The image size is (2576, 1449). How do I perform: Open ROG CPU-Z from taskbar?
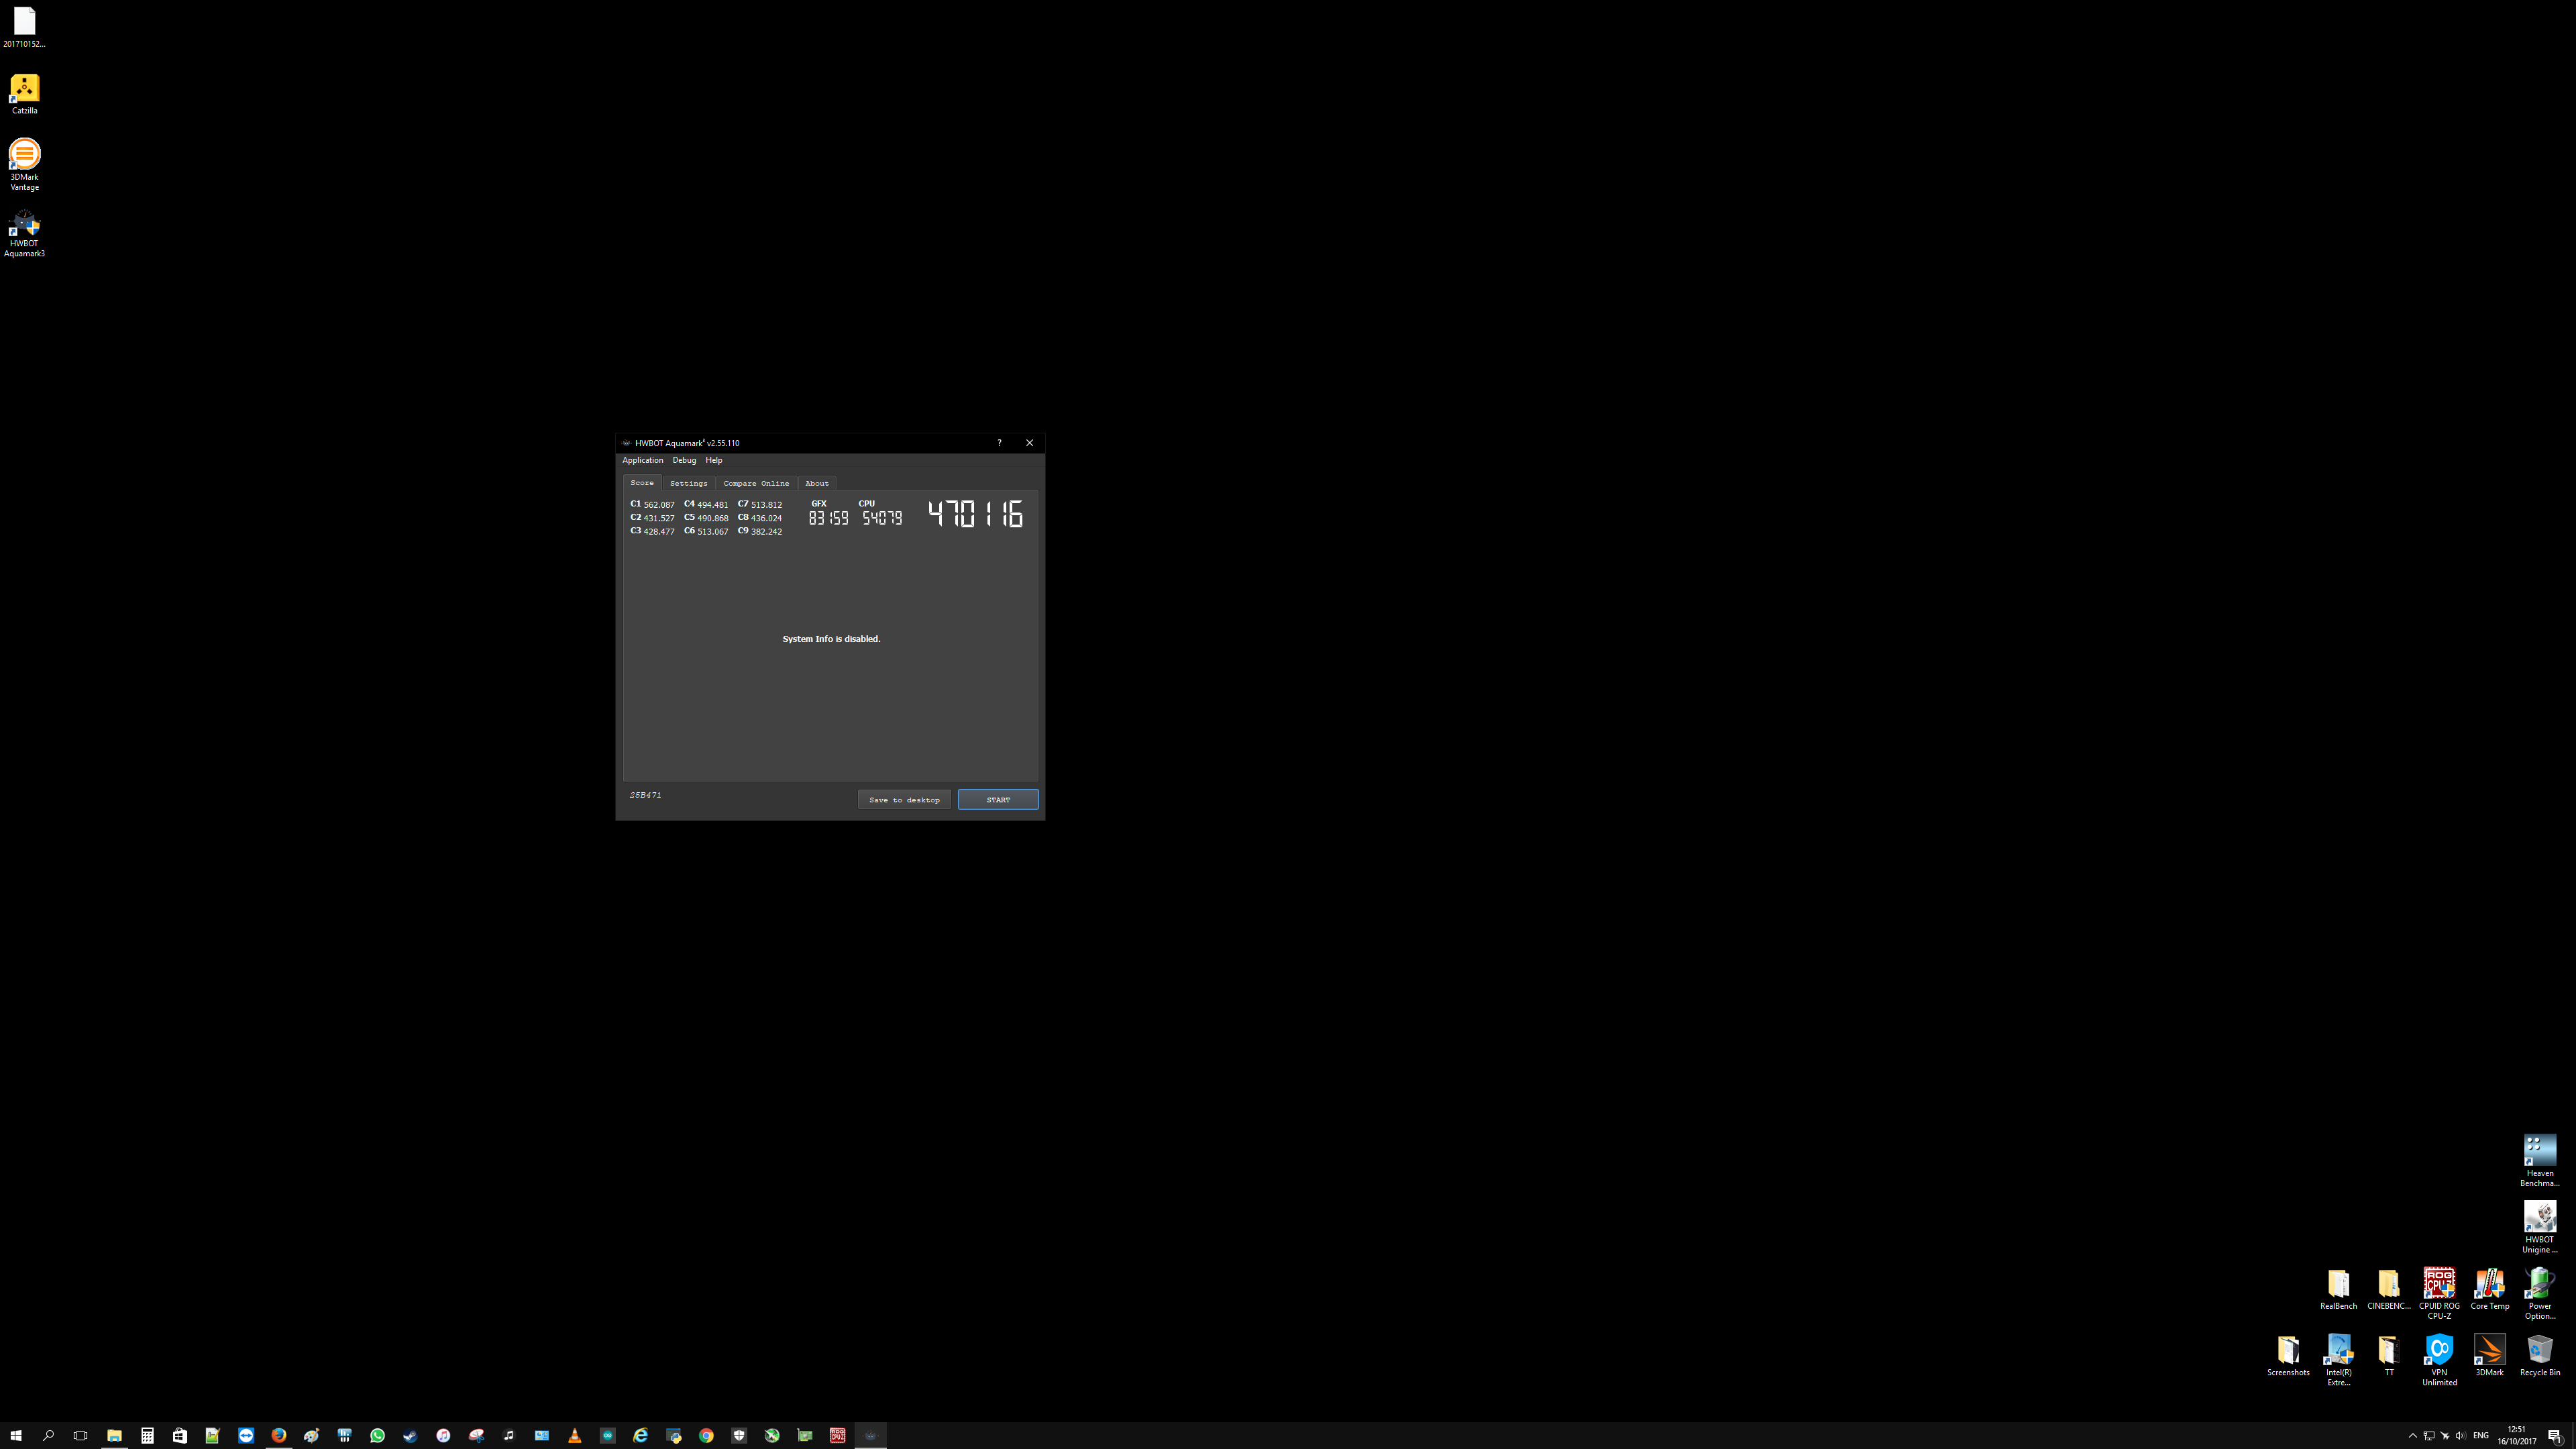(837, 1435)
